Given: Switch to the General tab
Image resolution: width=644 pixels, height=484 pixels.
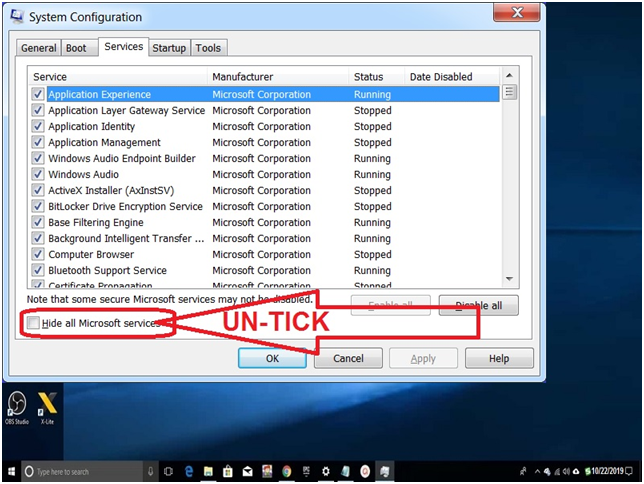Looking at the screenshot, I should coord(39,48).
